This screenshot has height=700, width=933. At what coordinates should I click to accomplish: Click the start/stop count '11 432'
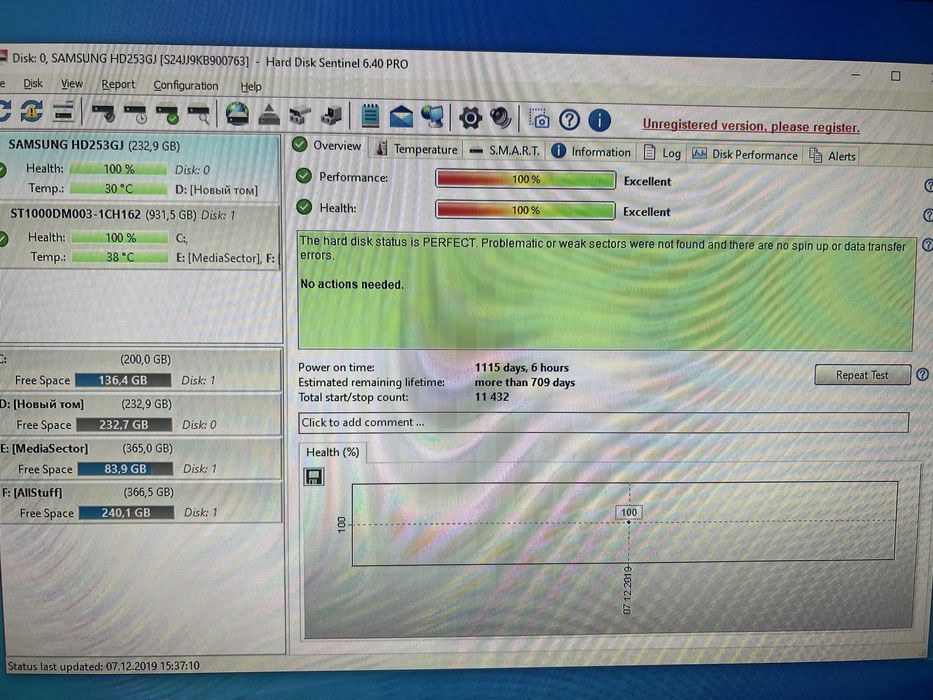[x=492, y=397]
